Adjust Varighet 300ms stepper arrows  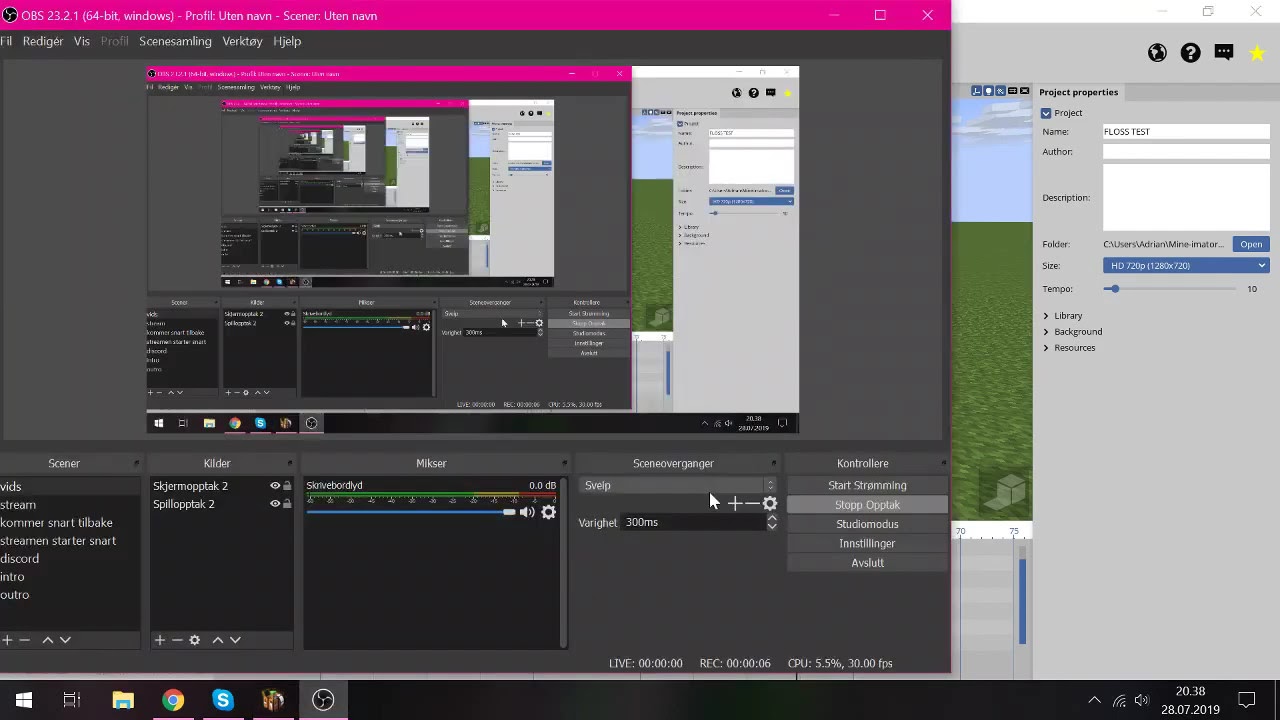[x=771, y=522]
